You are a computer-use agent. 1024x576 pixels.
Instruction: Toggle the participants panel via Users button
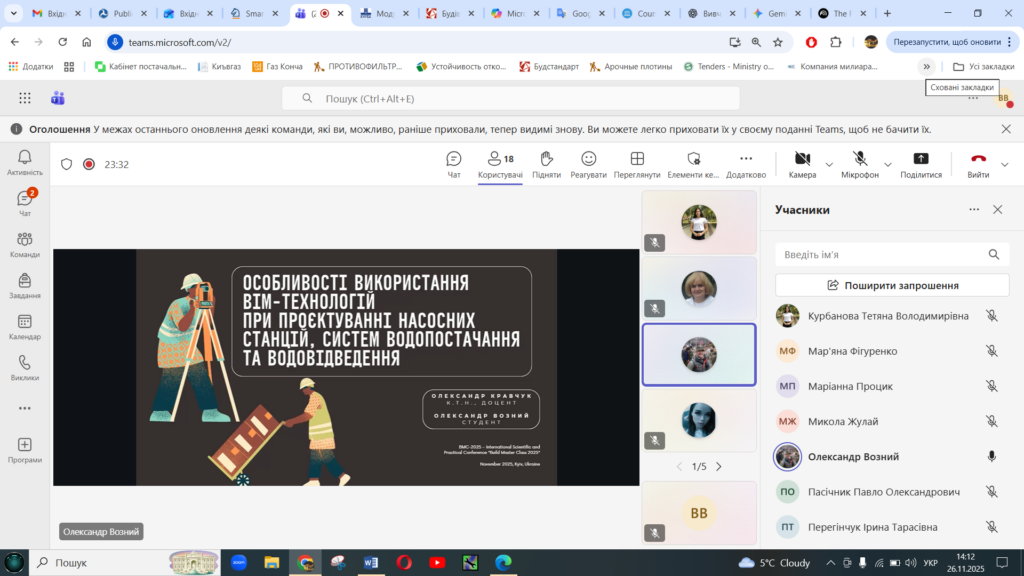(x=500, y=164)
